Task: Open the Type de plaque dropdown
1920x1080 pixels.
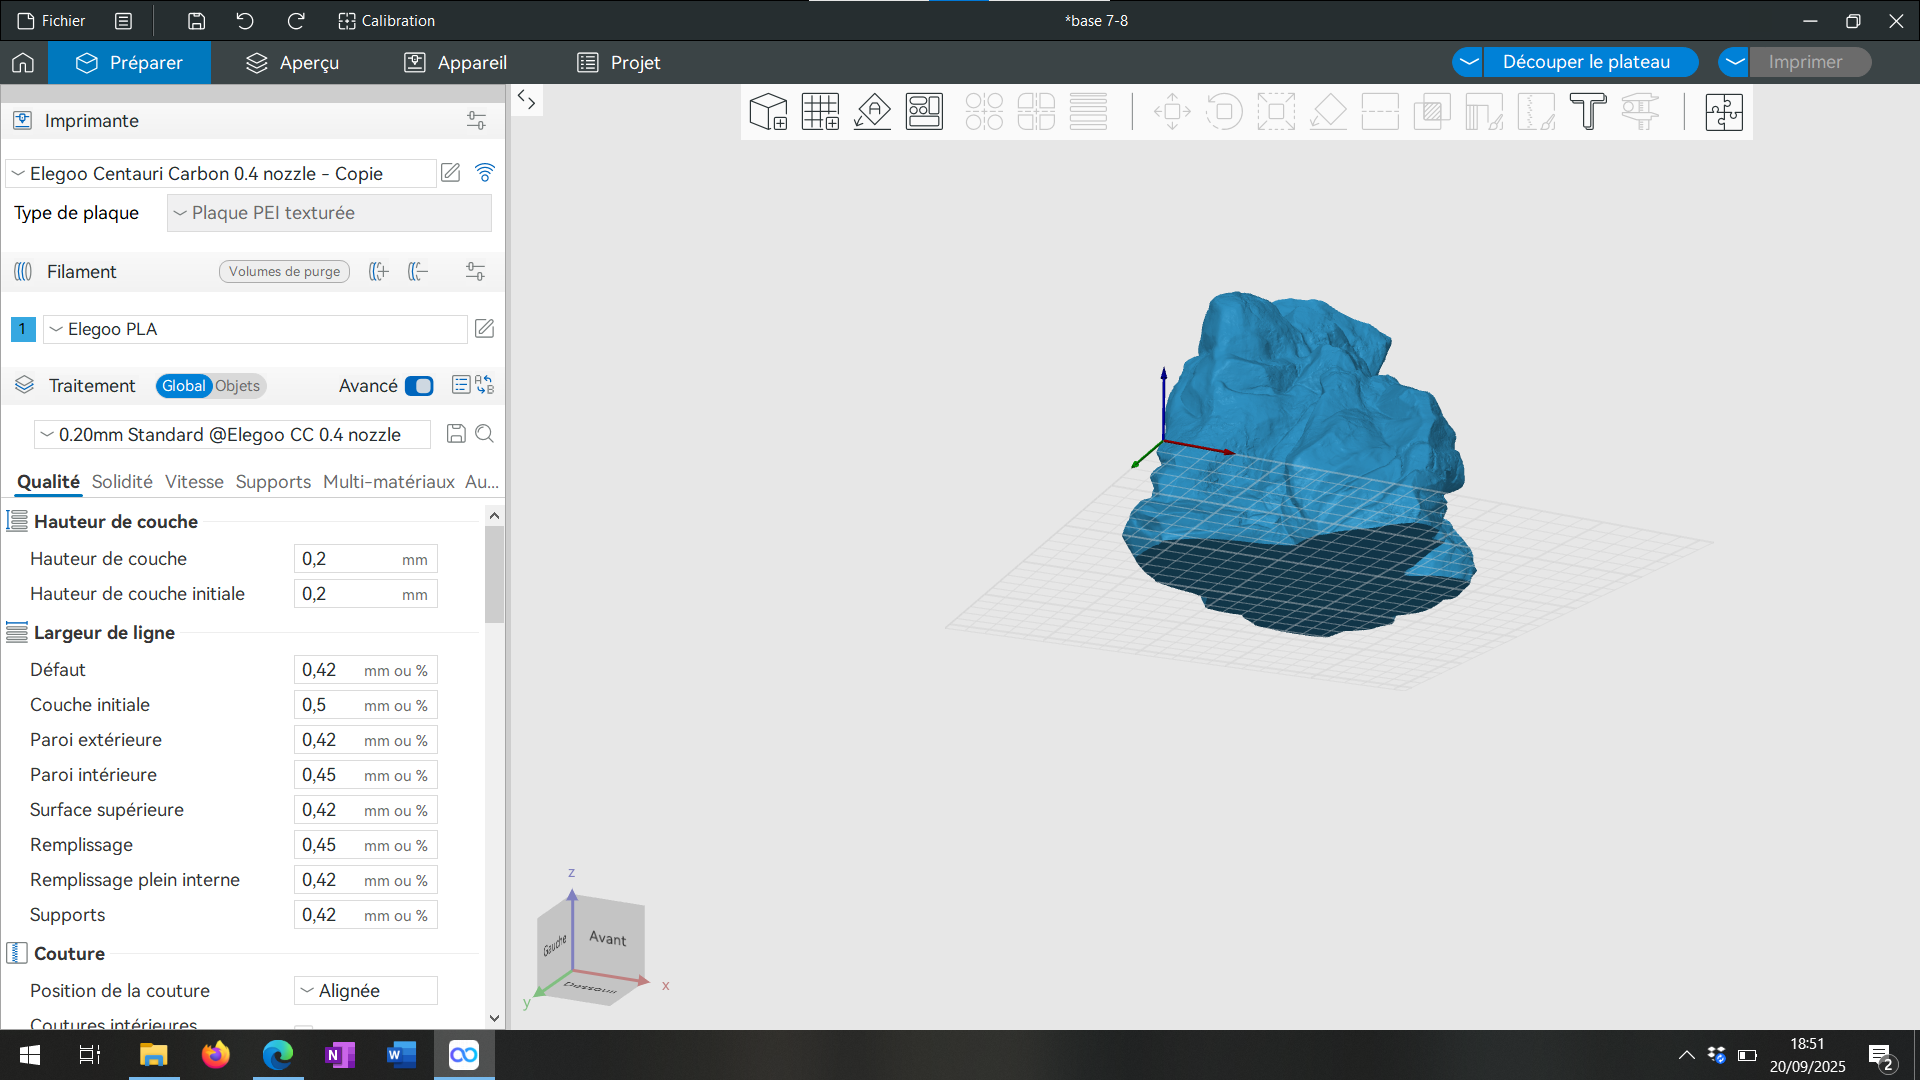Action: click(329, 213)
